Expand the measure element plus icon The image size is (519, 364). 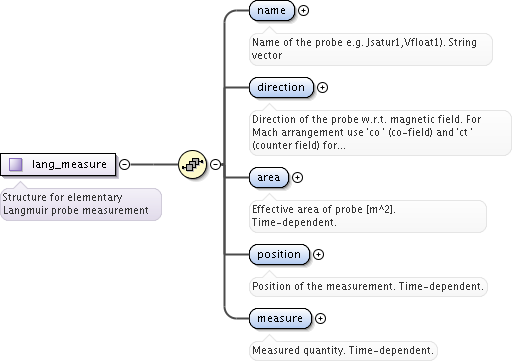(320, 319)
